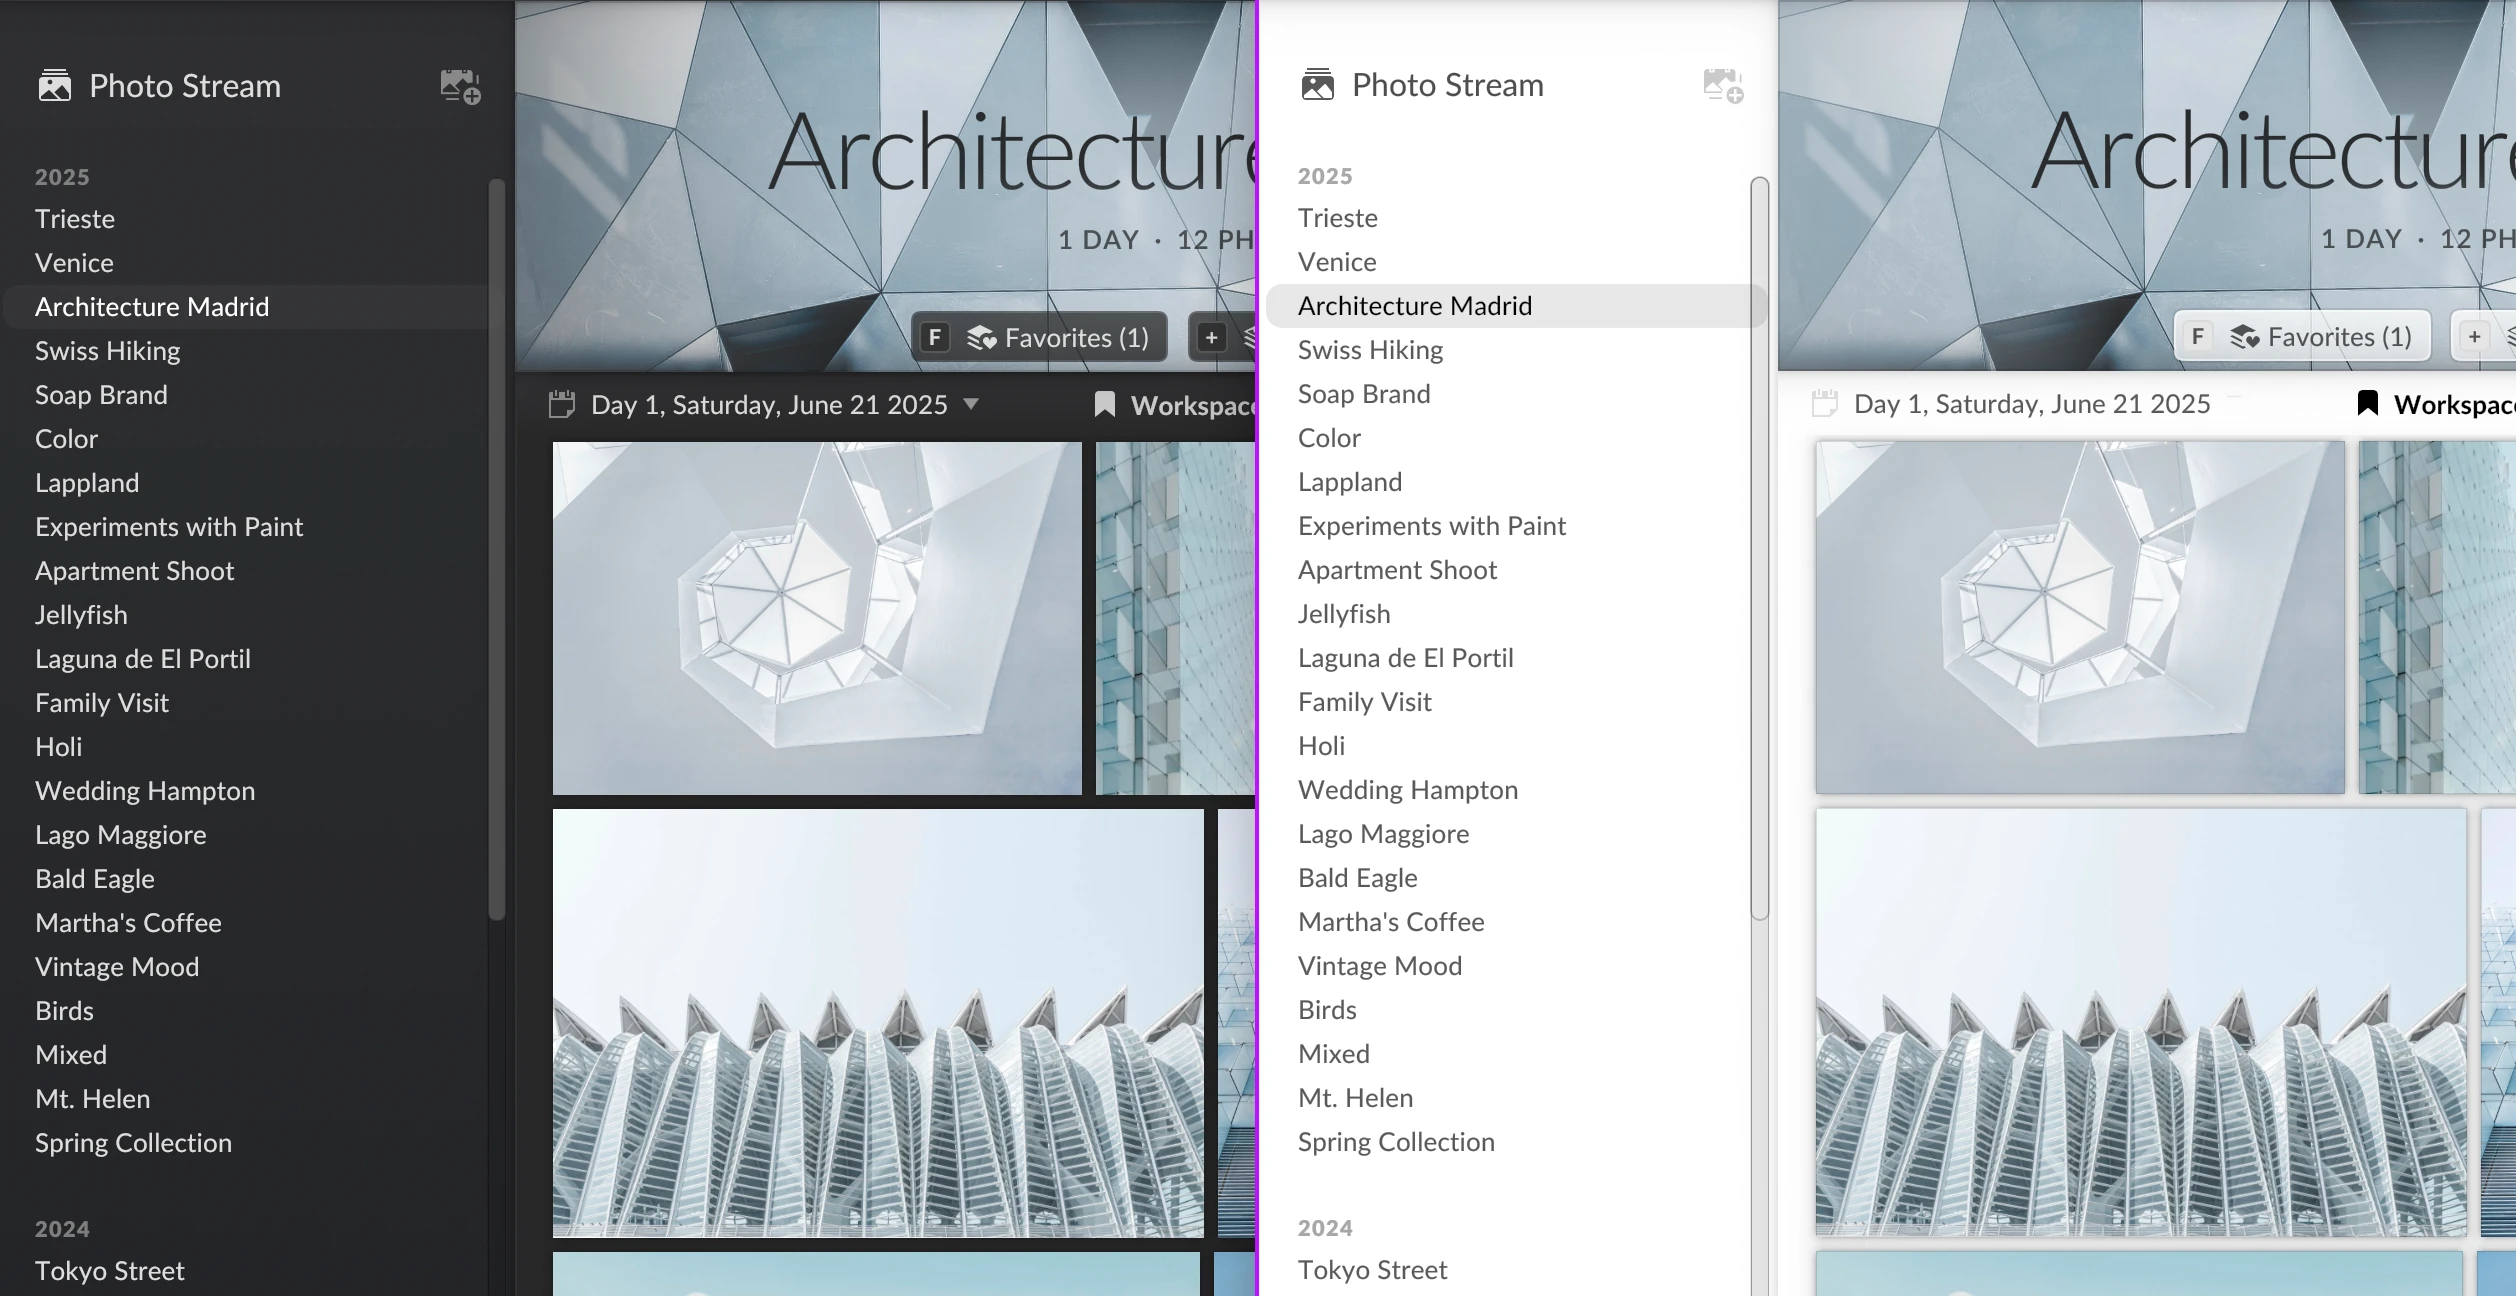Choose Vintage Mood in the dark sidebar
This screenshot has height=1296, width=2516.
coord(117,967)
